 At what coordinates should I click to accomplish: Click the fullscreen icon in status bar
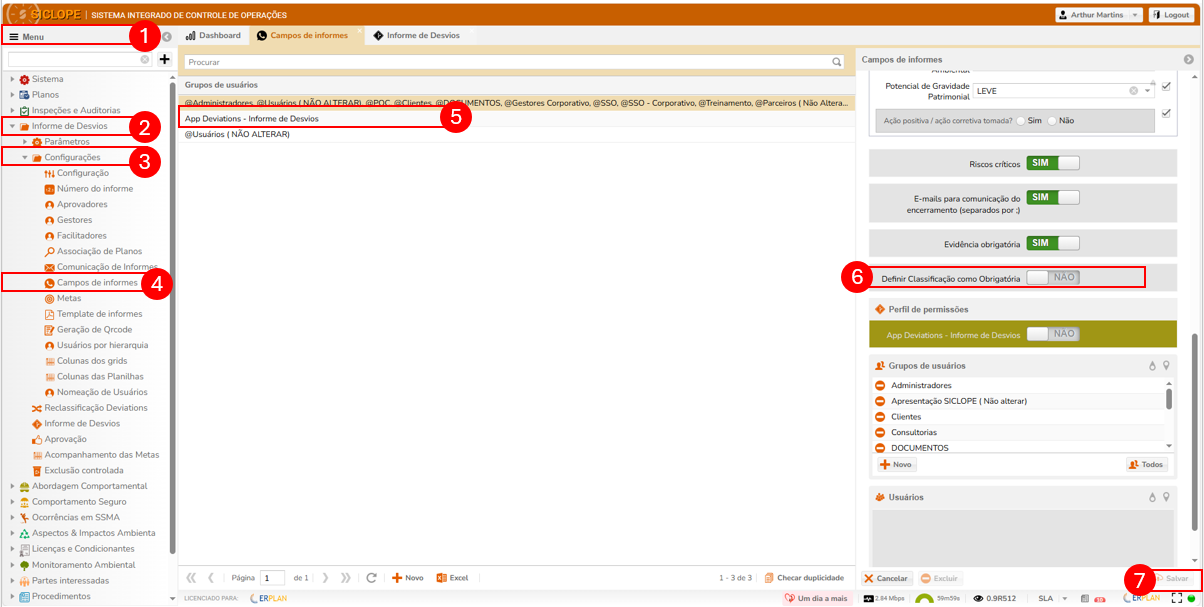(x=1176, y=598)
